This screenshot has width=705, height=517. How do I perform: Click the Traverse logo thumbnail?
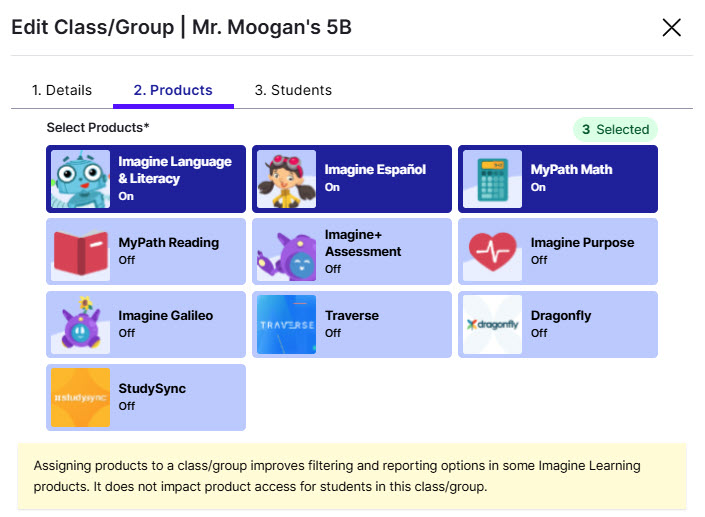click(286, 325)
